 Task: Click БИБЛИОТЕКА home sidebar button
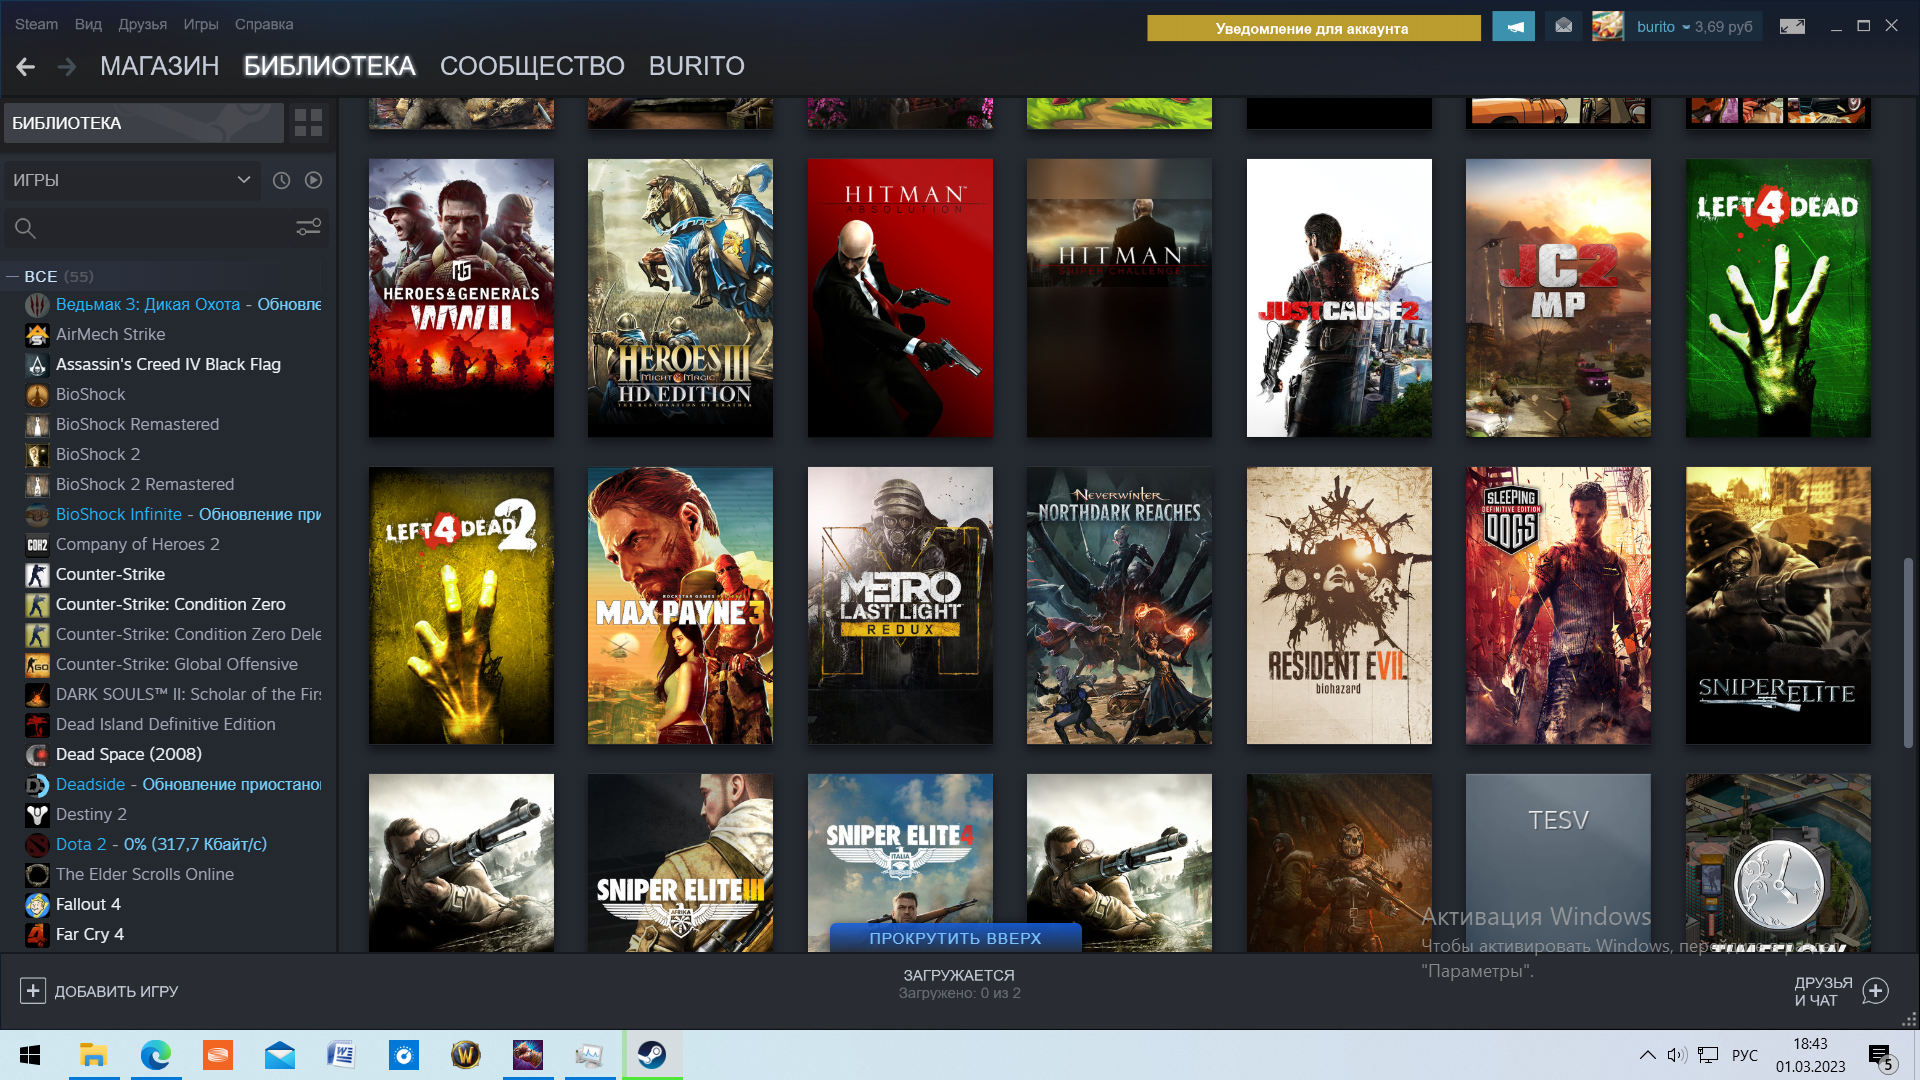coord(144,123)
